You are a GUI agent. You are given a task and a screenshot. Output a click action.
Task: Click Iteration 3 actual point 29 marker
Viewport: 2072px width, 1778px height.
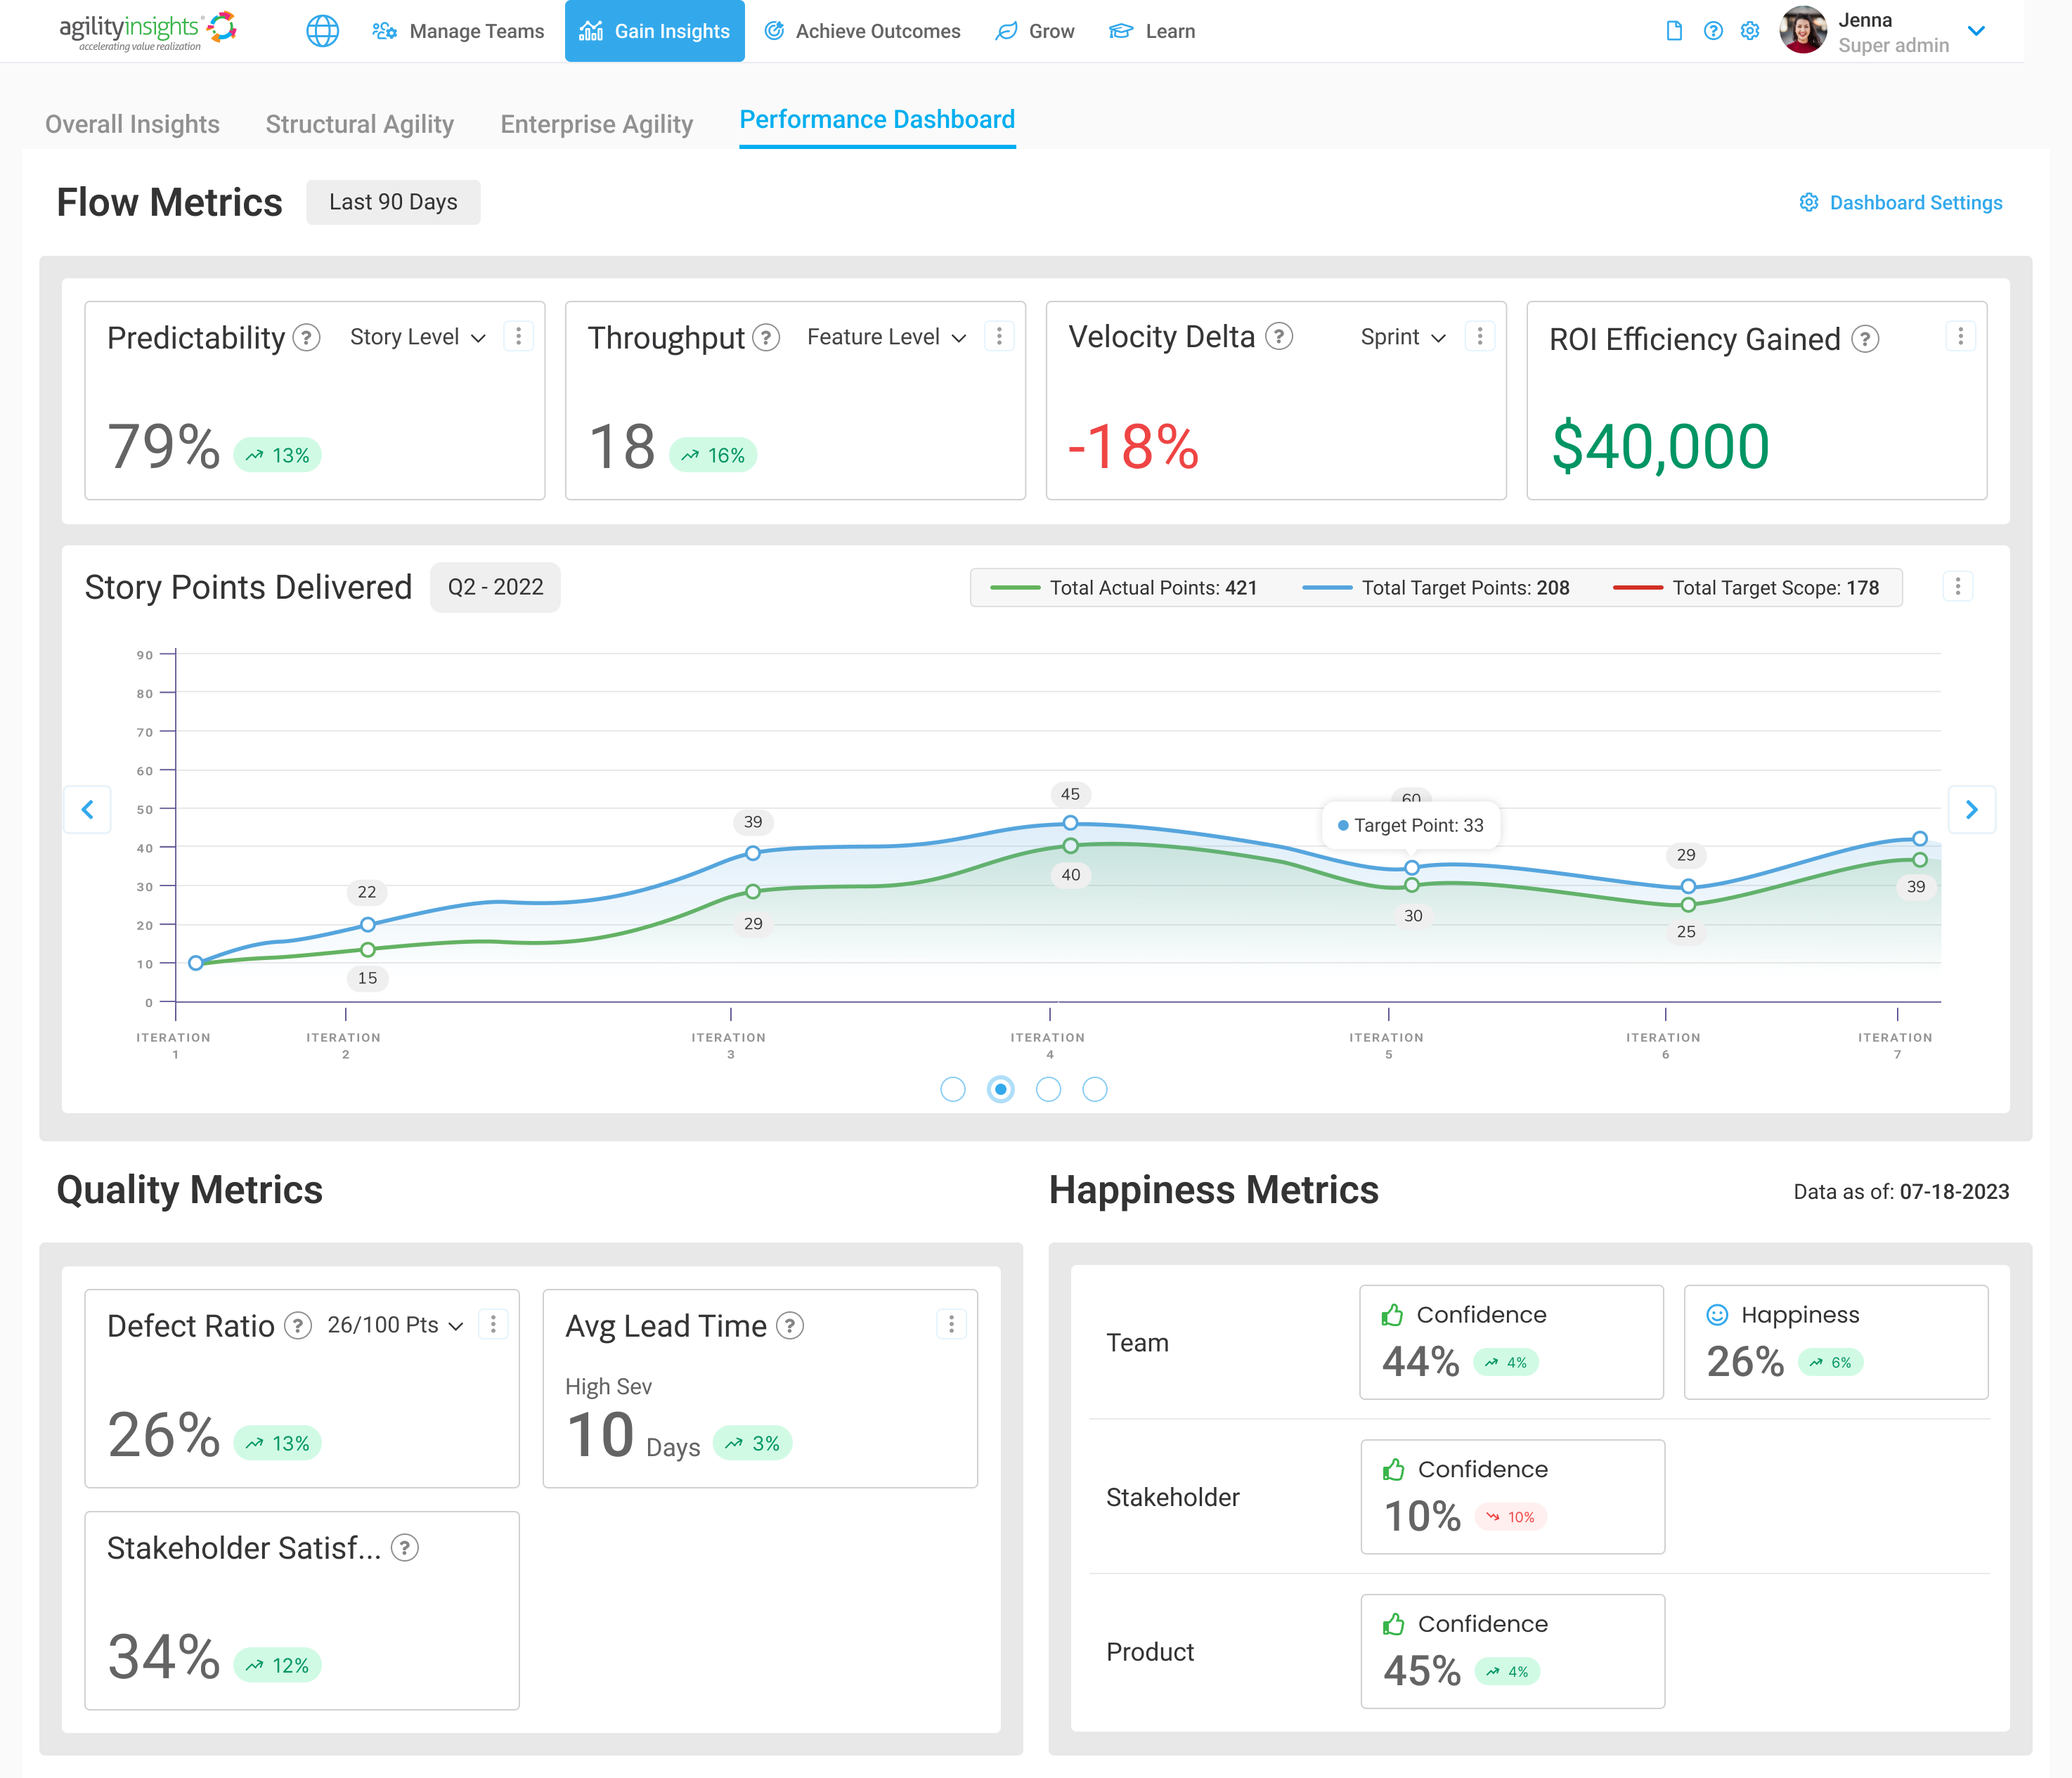pyautogui.click(x=753, y=891)
